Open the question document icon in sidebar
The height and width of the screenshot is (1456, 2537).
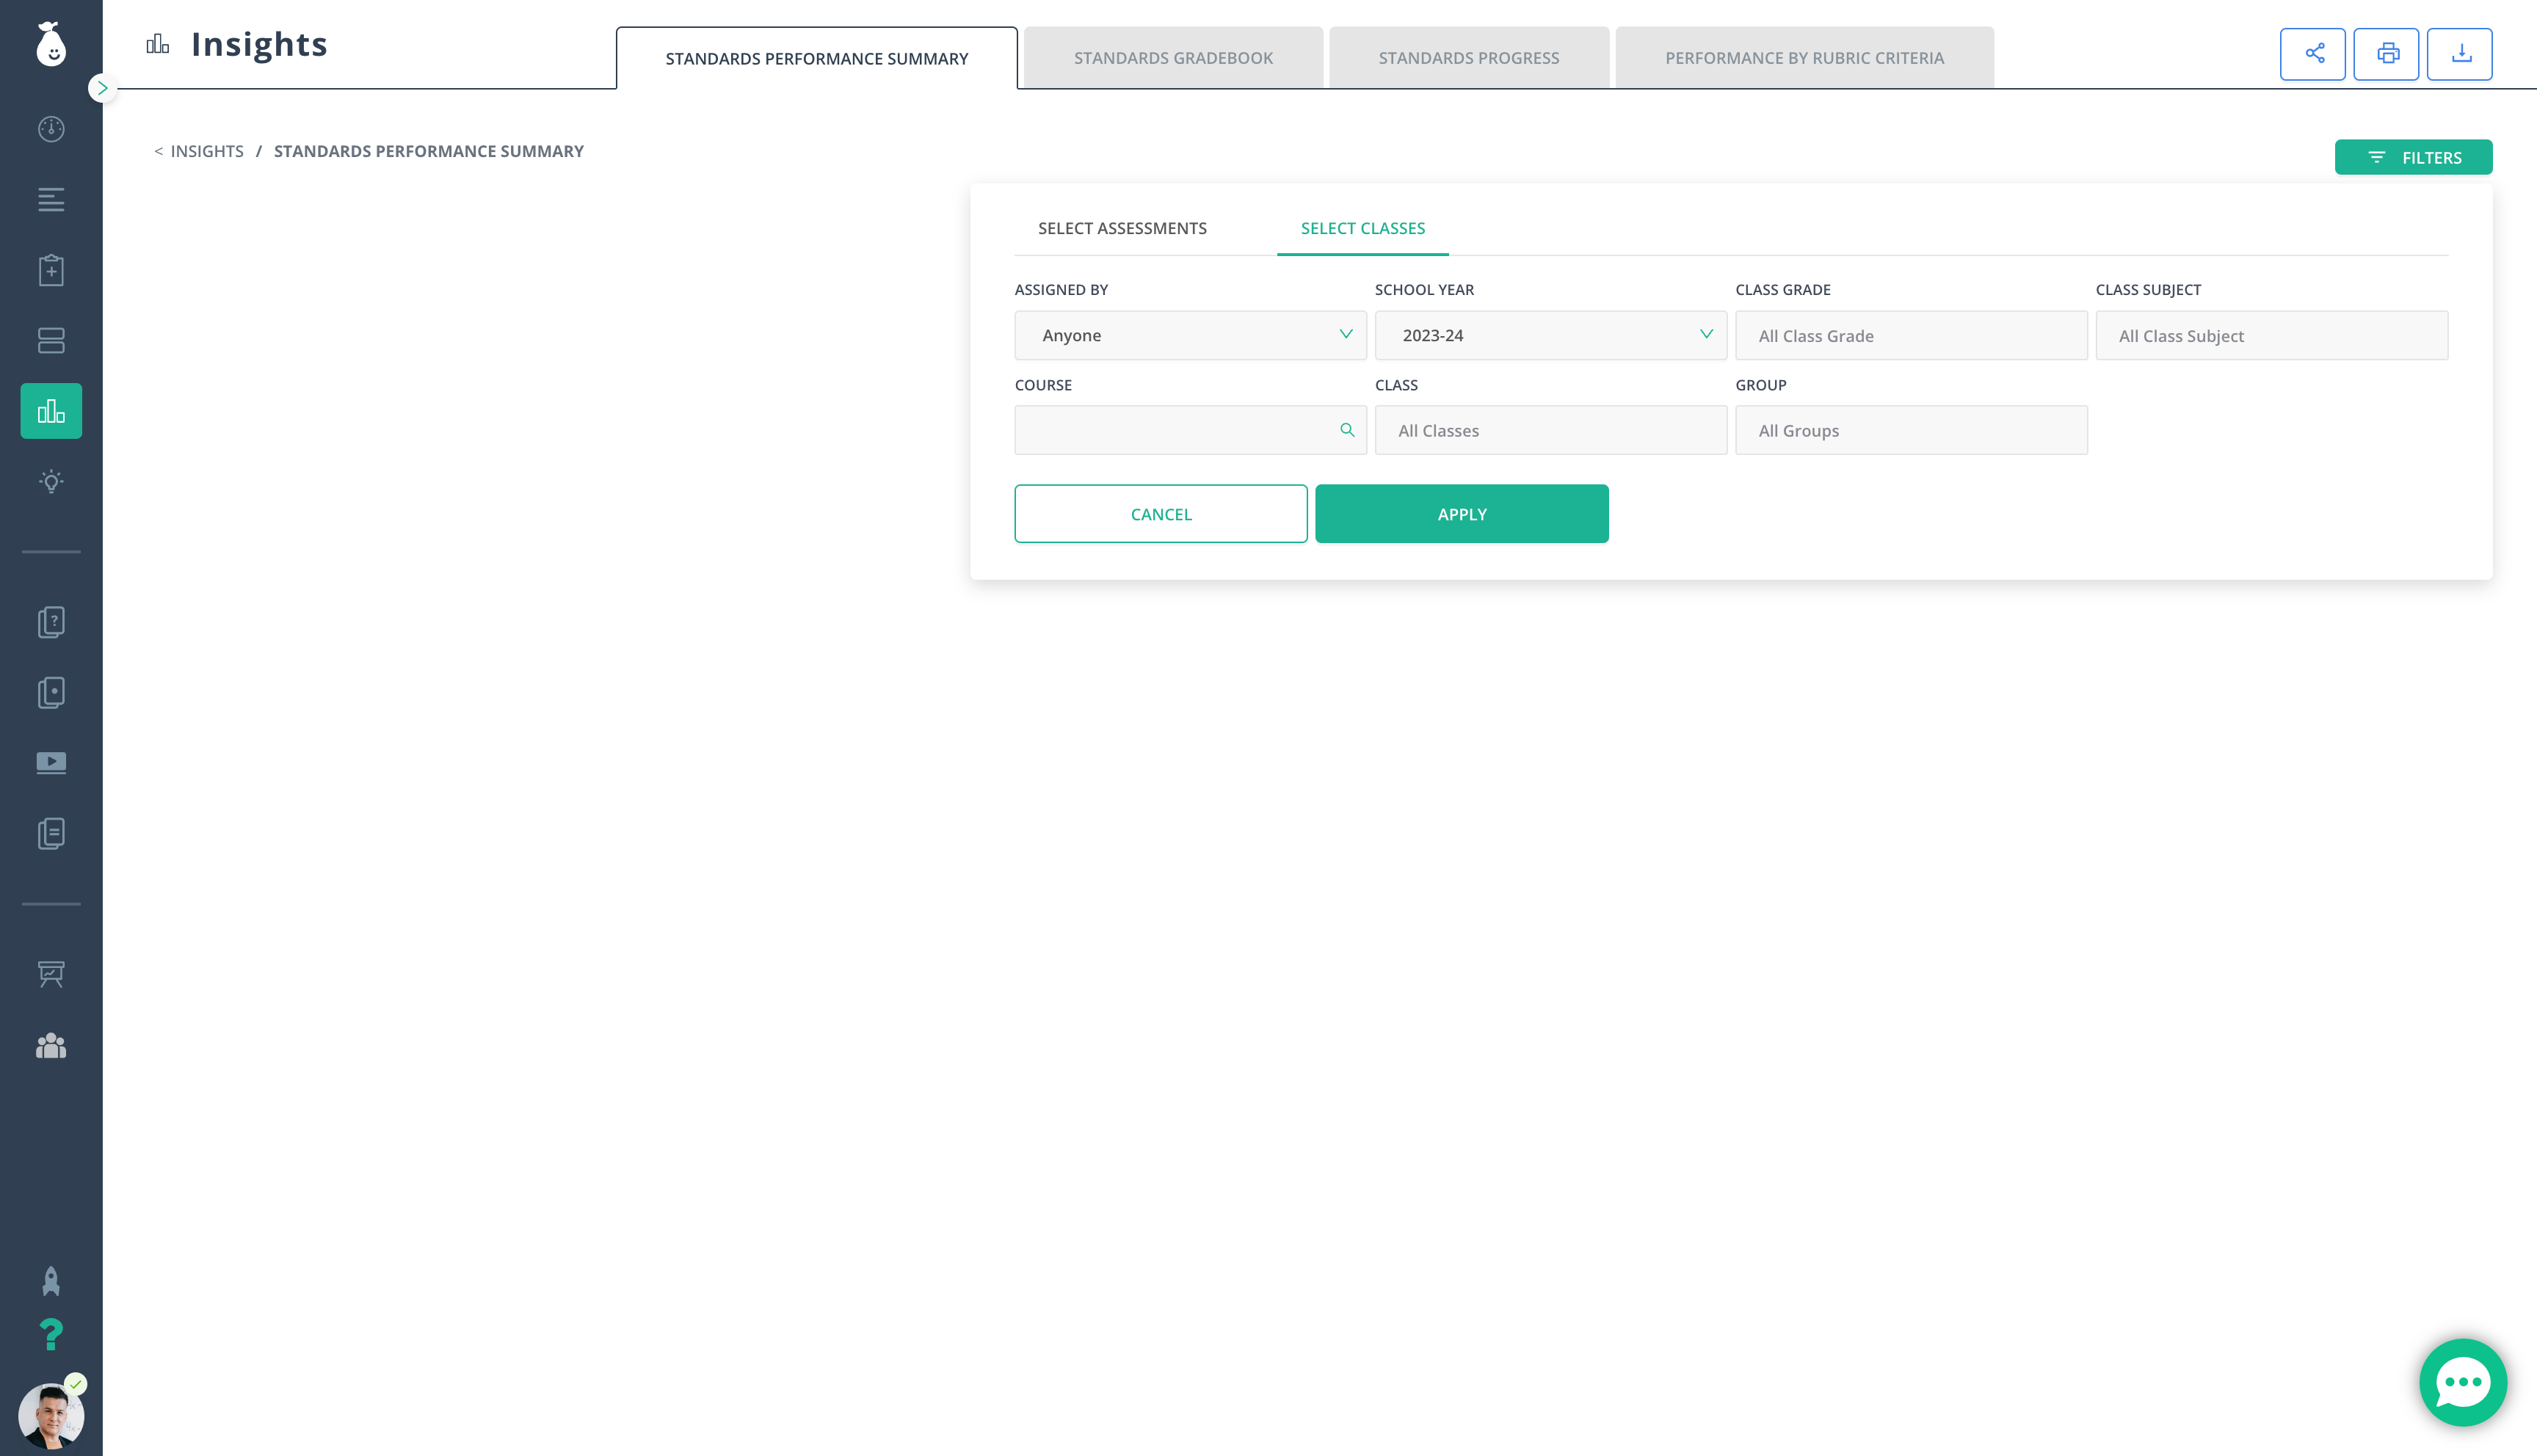(x=51, y=622)
